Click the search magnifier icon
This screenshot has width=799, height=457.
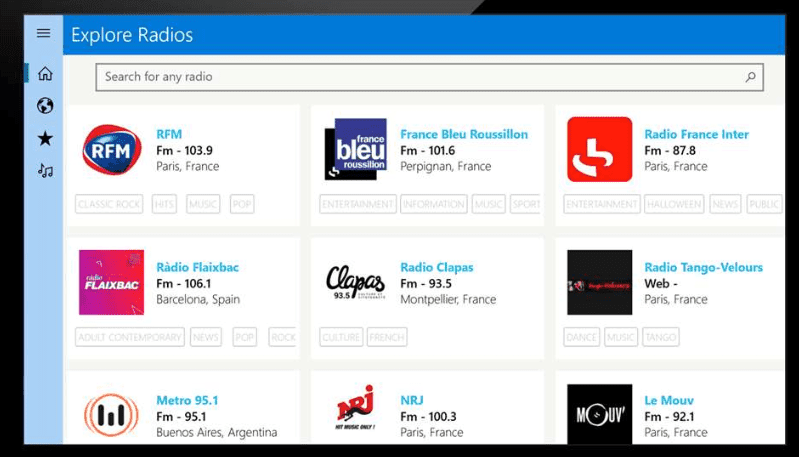coord(750,77)
